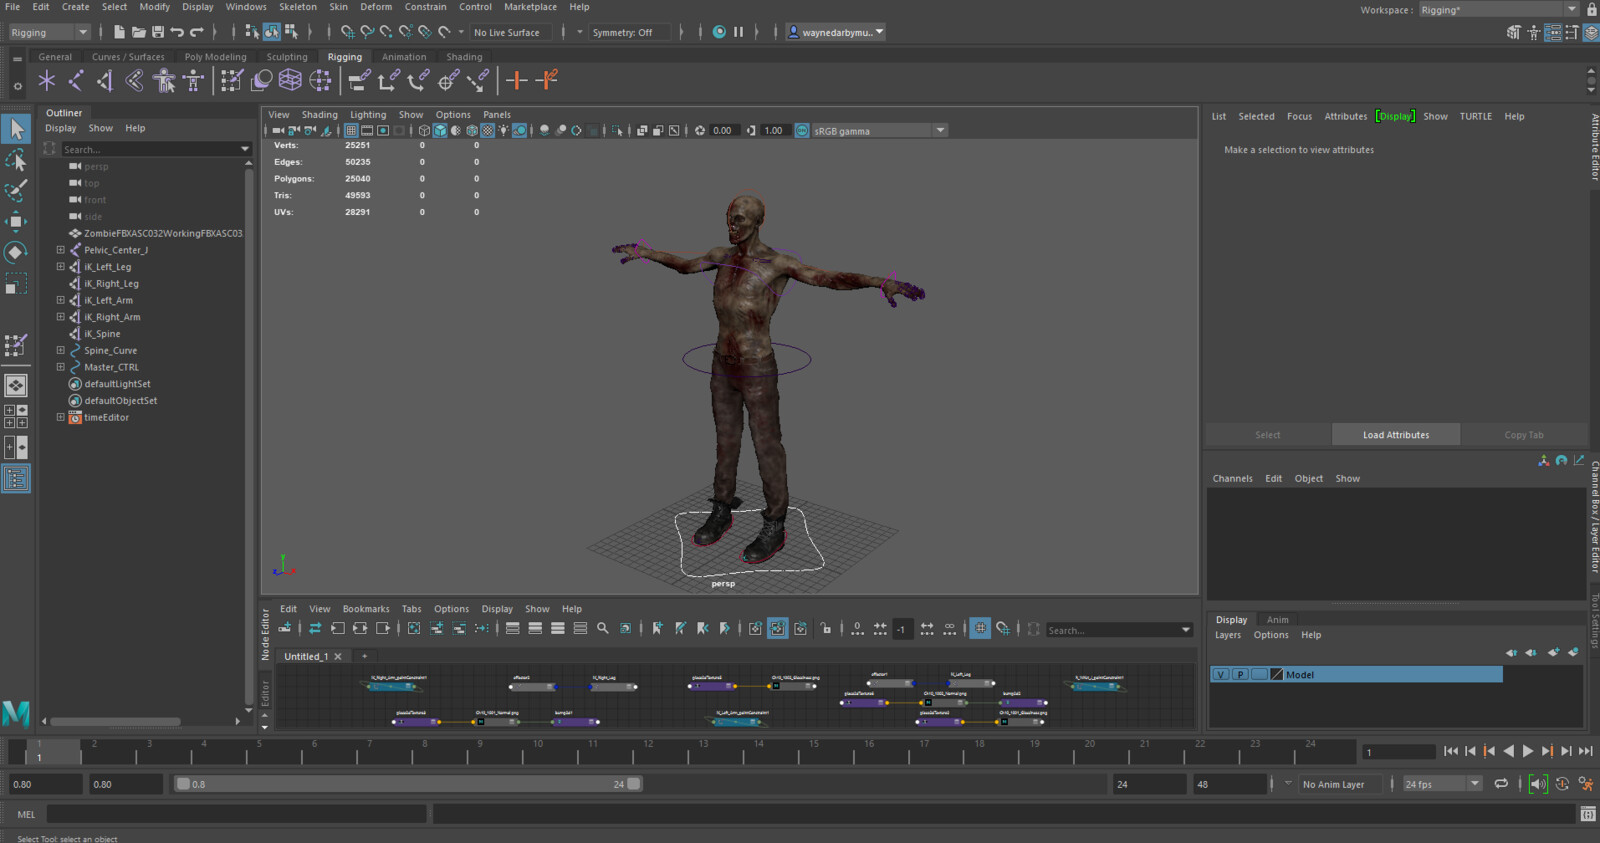Expand the Master_CTRL node in Outliner
The height and width of the screenshot is (843, 1600).
(x=60, y=367)
